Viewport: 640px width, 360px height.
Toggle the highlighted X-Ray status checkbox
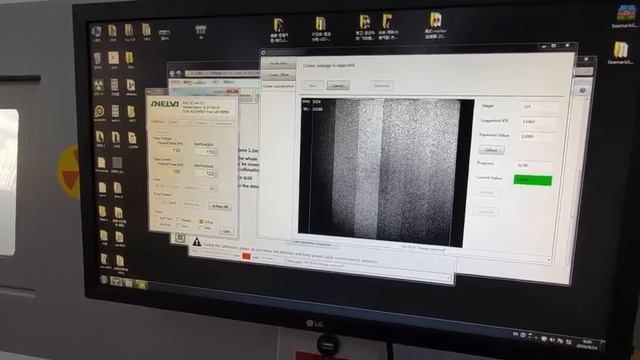(201, 222)
